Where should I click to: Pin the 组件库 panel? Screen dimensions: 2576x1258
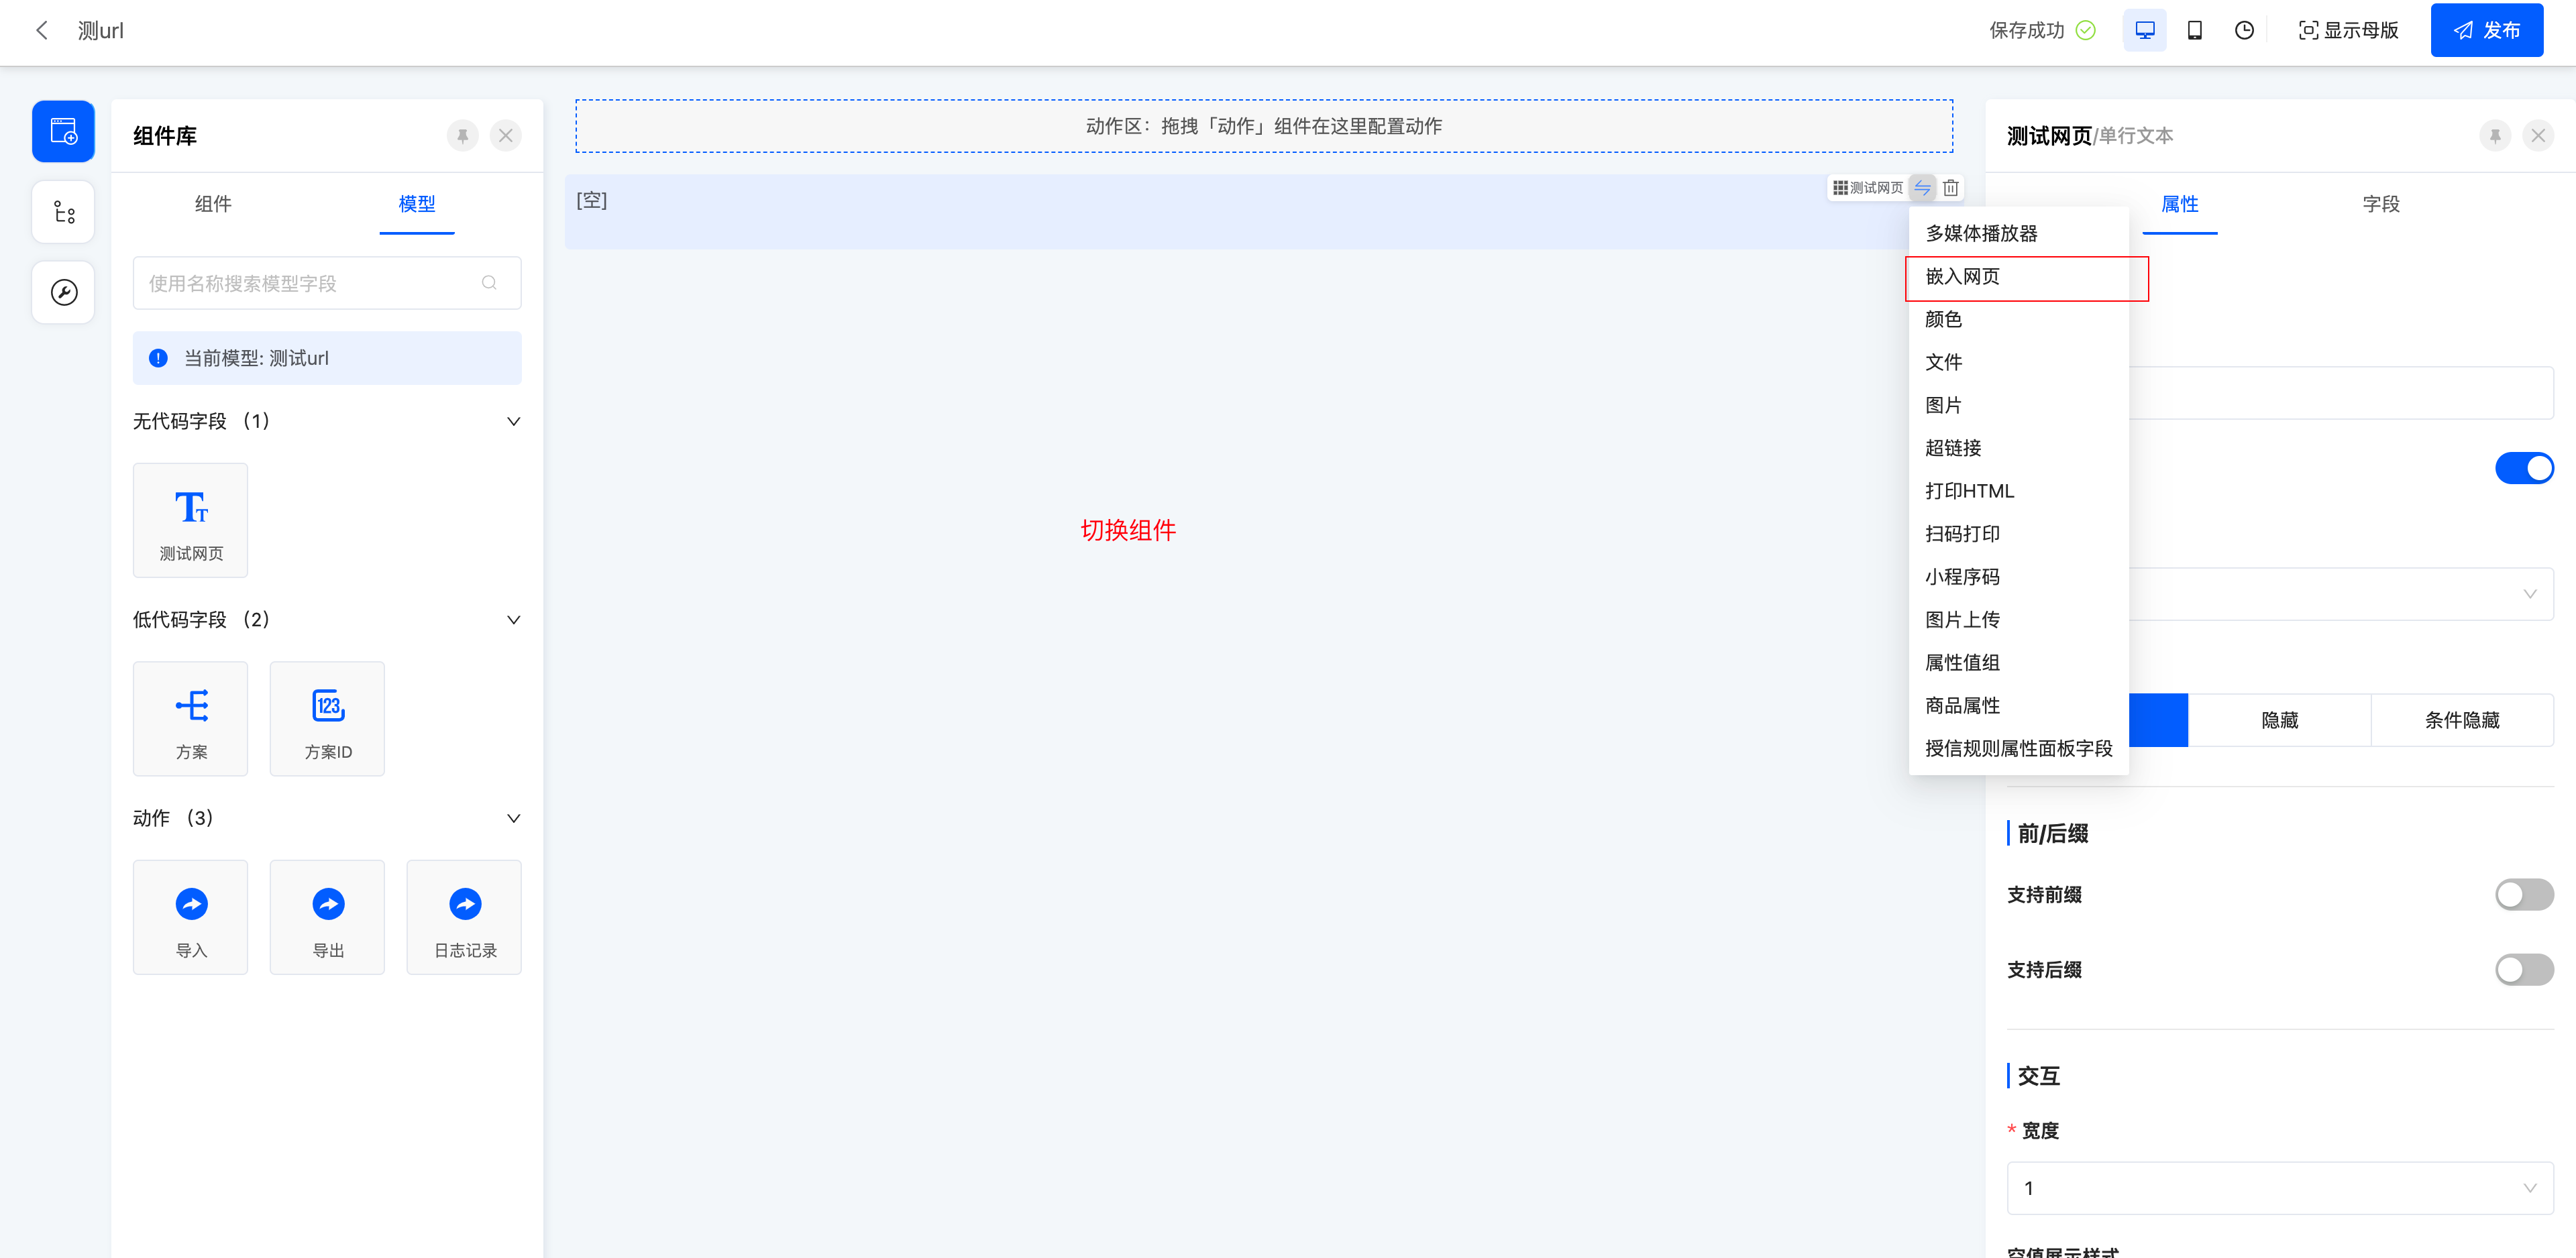click(x=462, y=136)
